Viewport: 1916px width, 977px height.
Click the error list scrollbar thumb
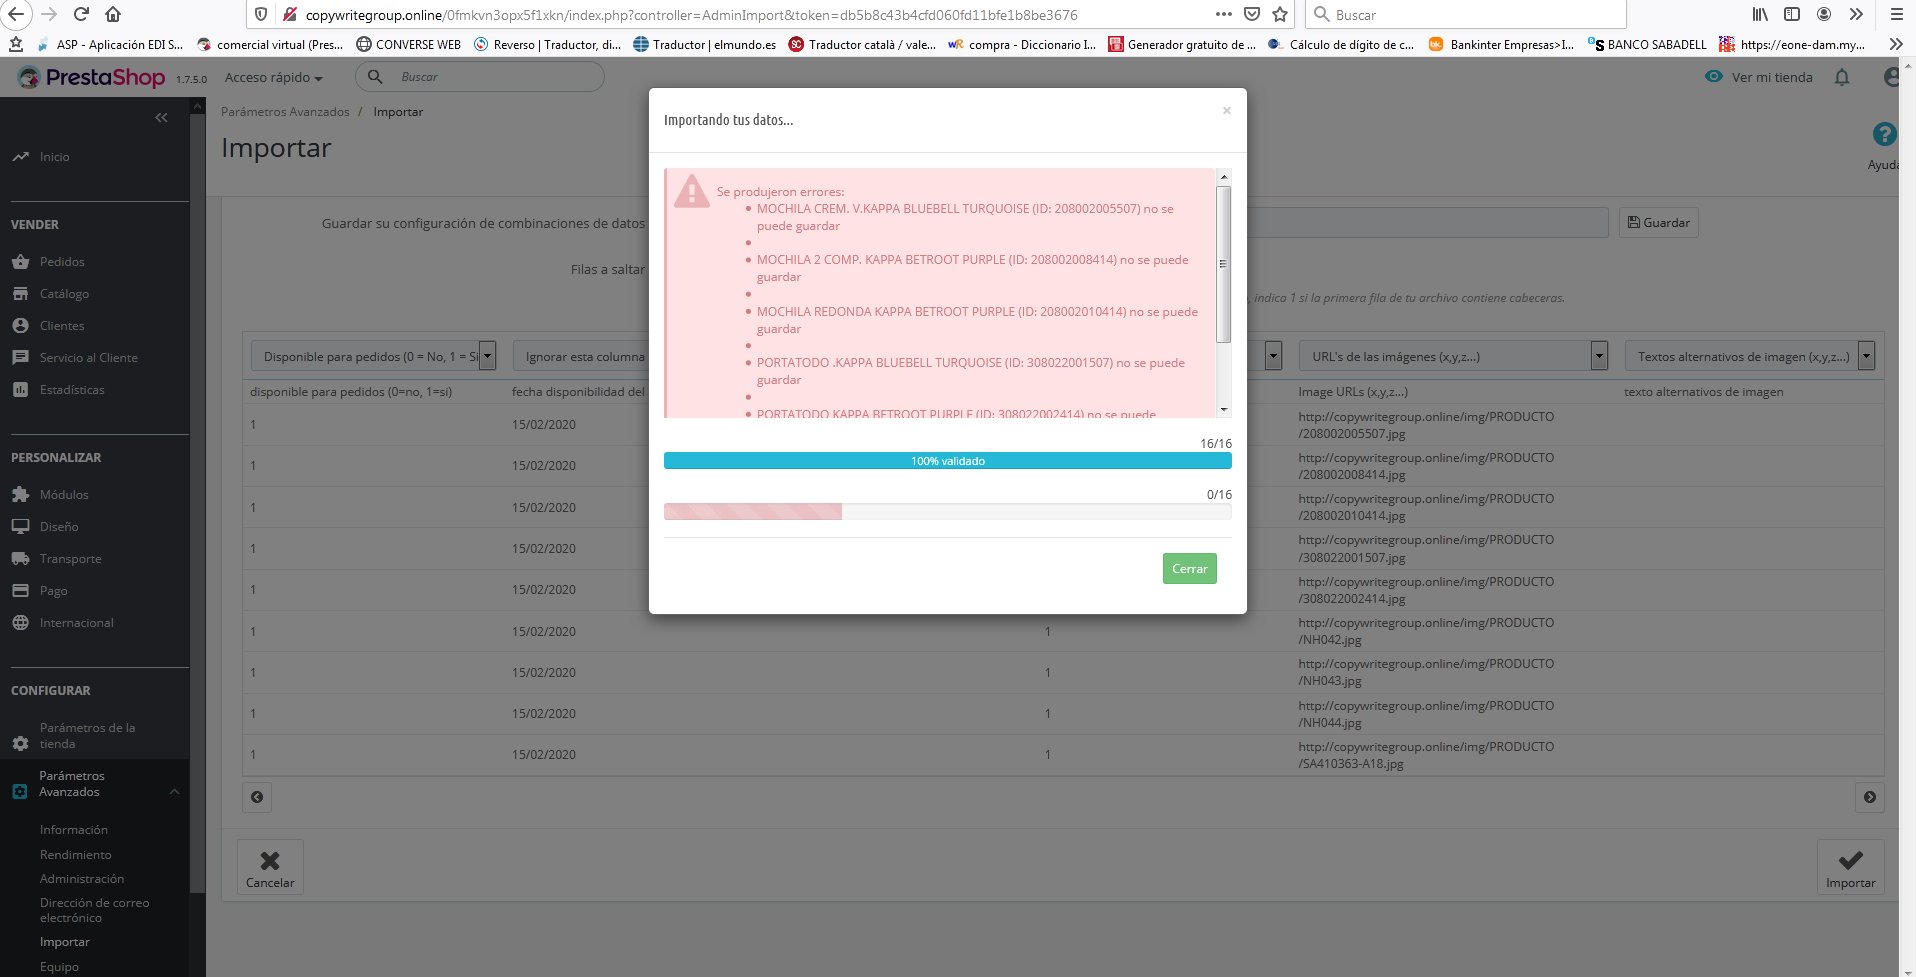1224,264
